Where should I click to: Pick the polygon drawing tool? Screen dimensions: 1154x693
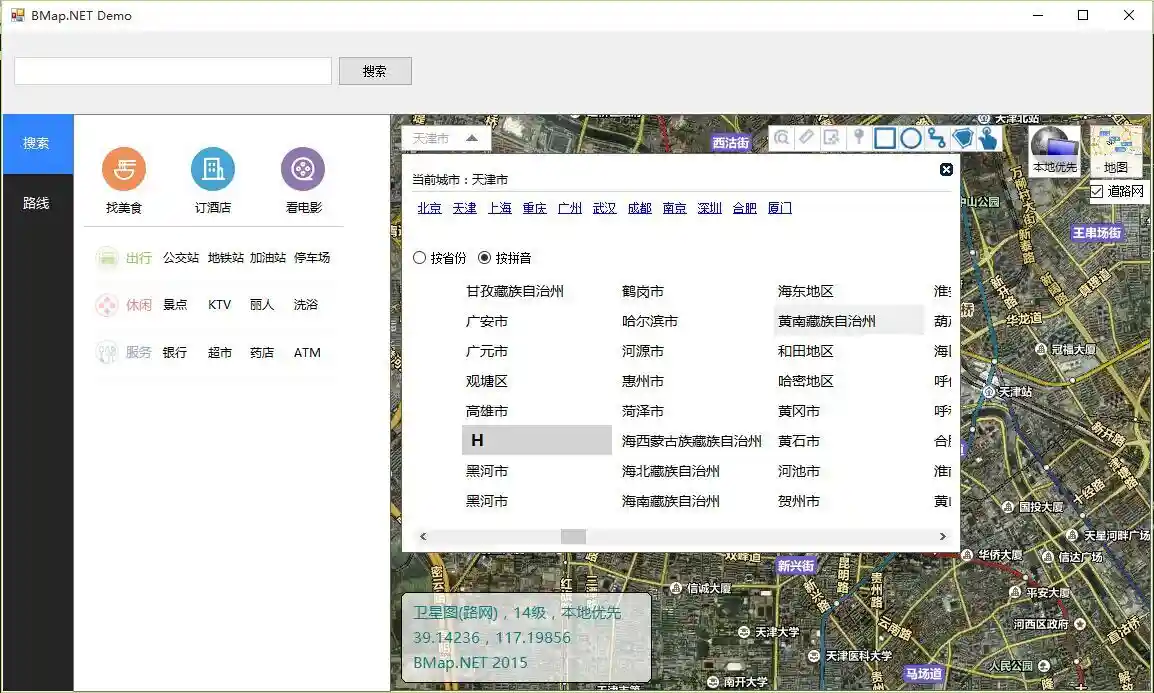(x=963, y=139)
